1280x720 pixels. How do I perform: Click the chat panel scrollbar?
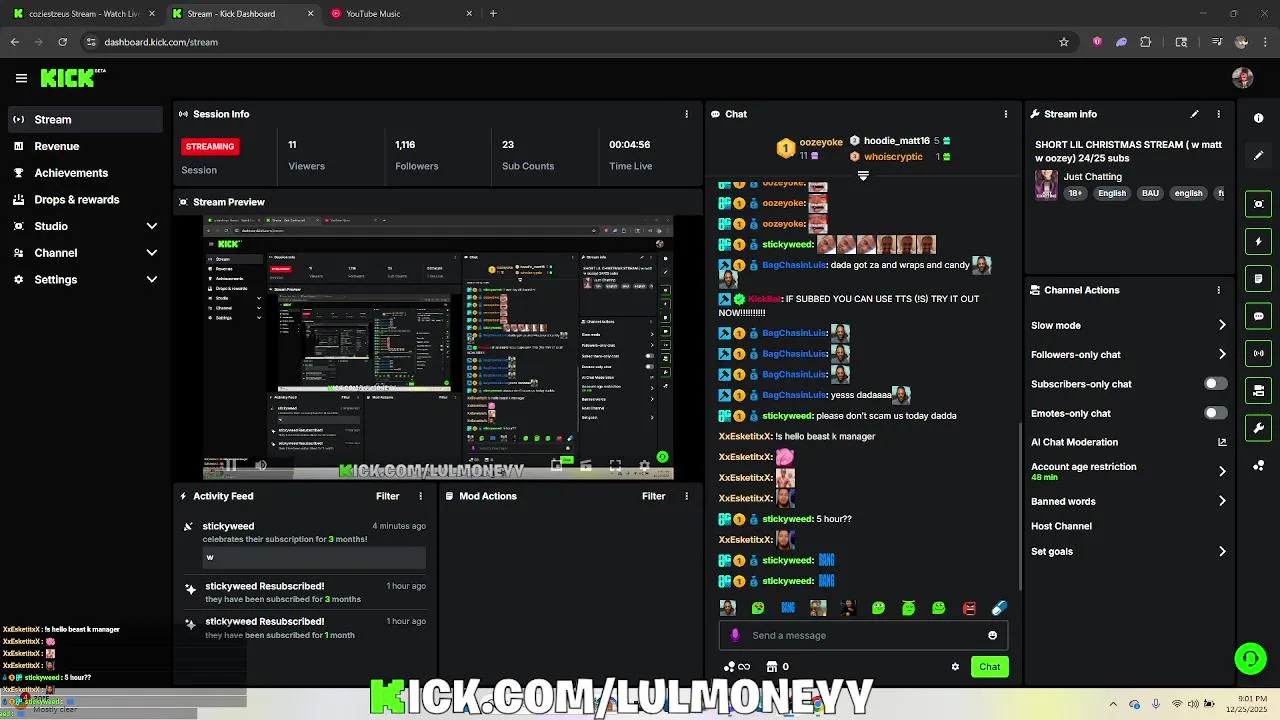click(1019, 505)
